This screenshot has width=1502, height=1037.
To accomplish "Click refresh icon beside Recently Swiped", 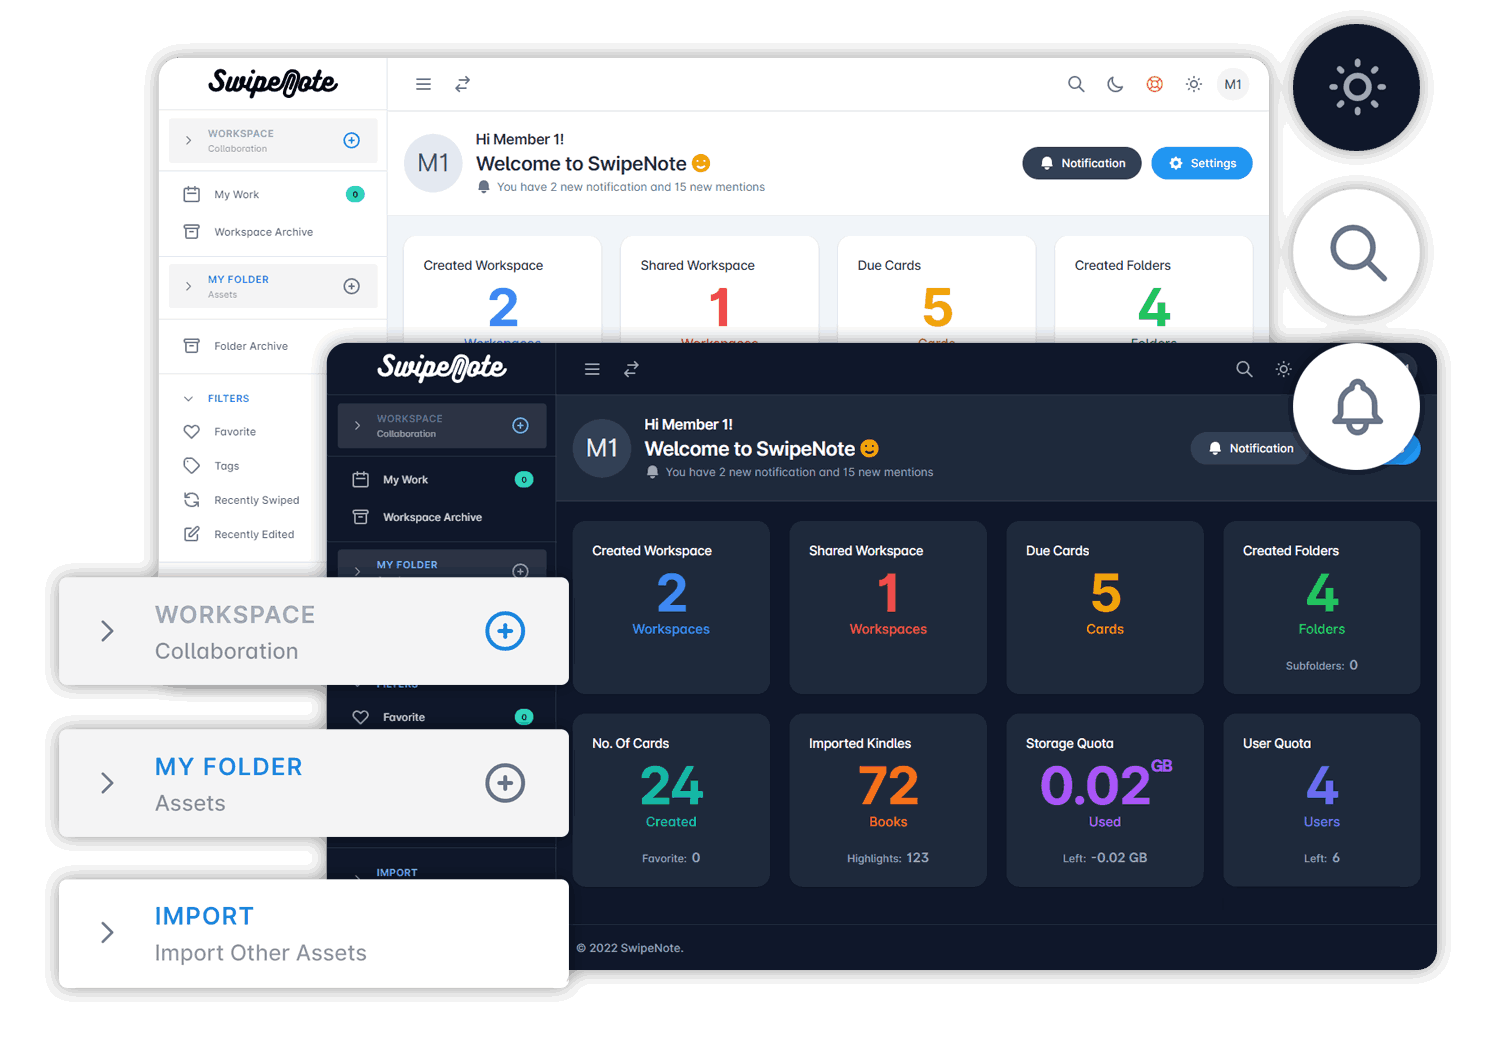I will (x=192, y=500).
